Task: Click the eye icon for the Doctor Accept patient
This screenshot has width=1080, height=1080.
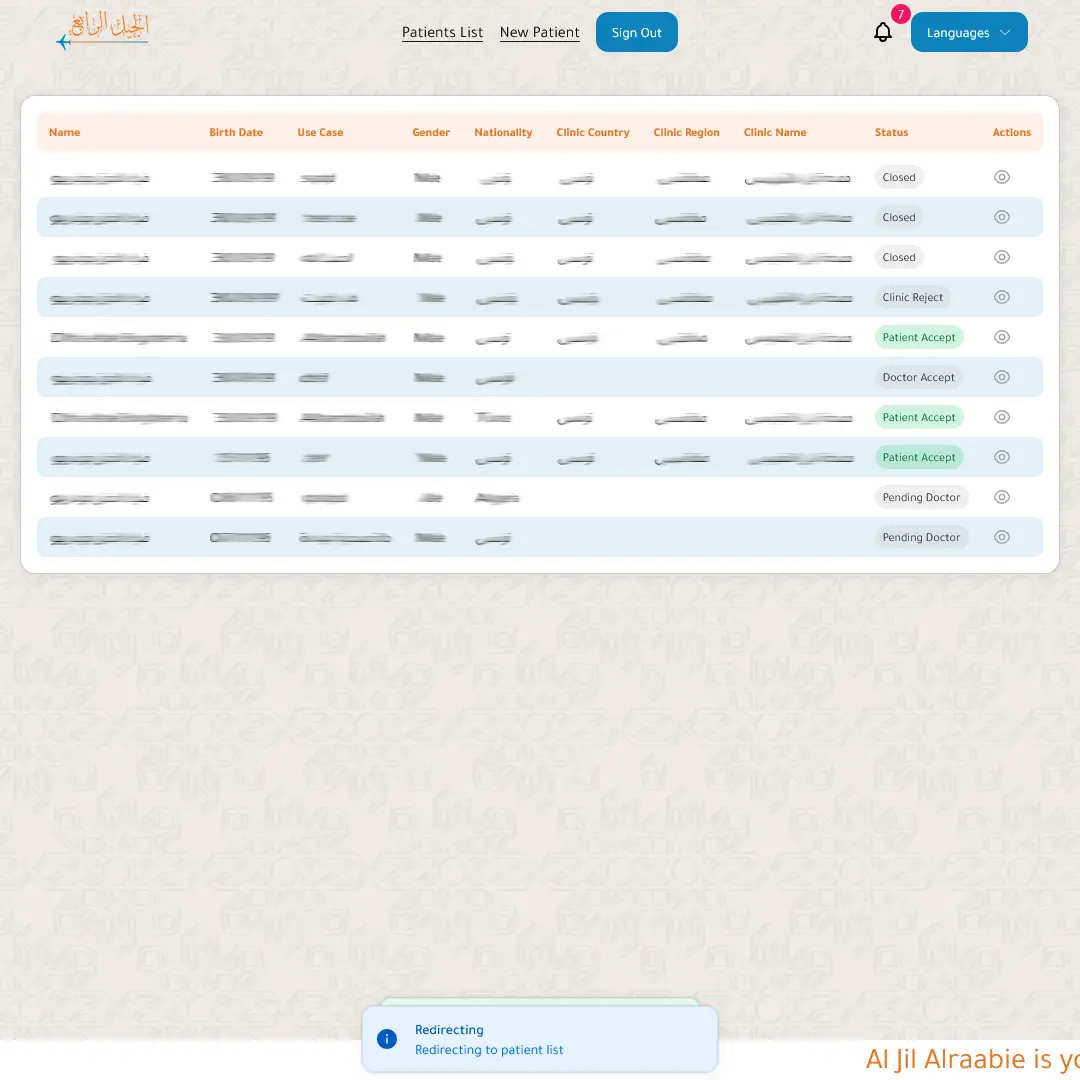Action: [1002, 377]
